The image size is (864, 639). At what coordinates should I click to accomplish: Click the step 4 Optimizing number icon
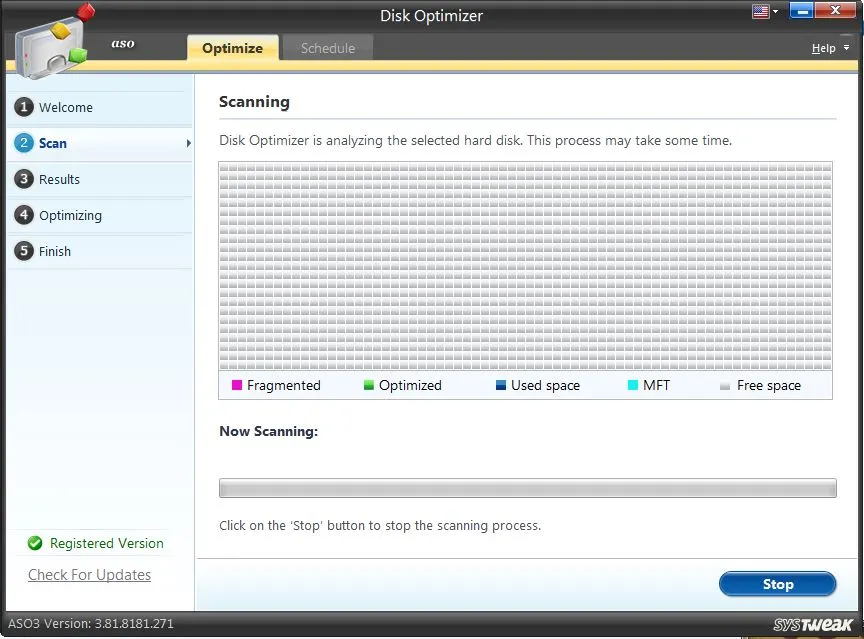click(24, 215)
